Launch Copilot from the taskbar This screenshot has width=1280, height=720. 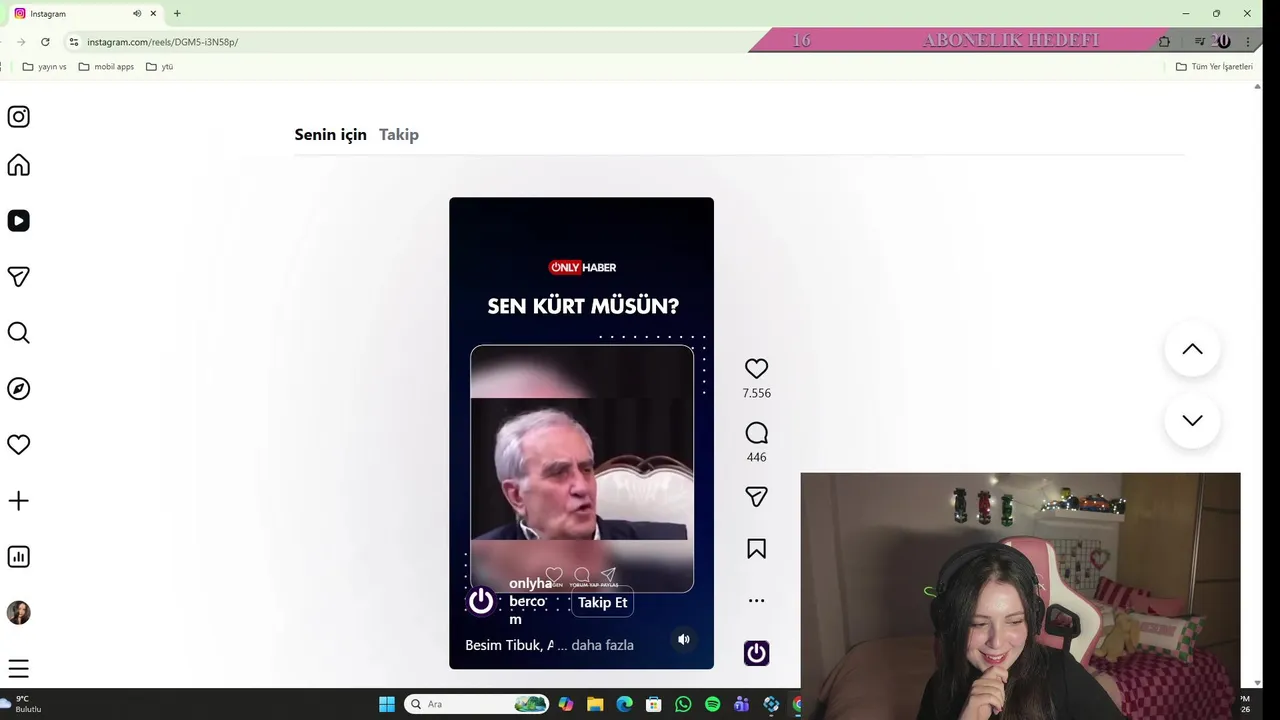click(566, 704)
